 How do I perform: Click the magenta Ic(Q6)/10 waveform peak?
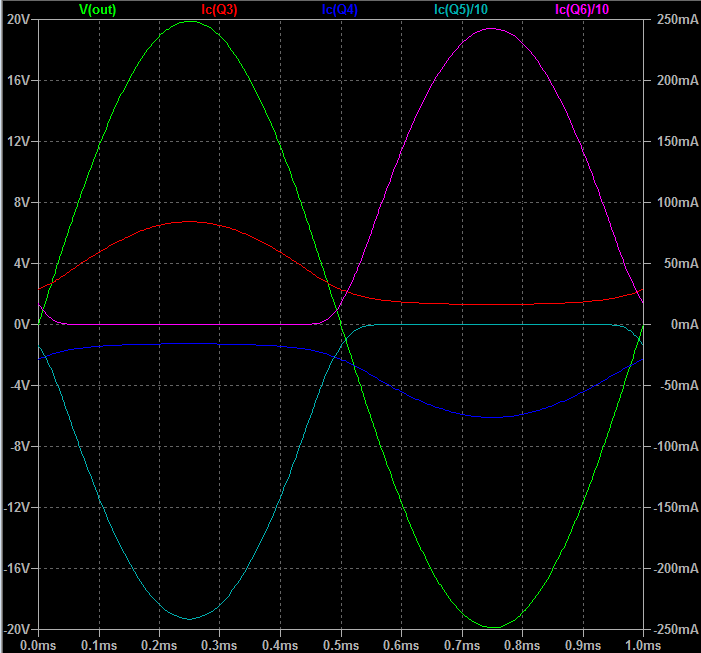pyautogui.click(x=491, y=29)
